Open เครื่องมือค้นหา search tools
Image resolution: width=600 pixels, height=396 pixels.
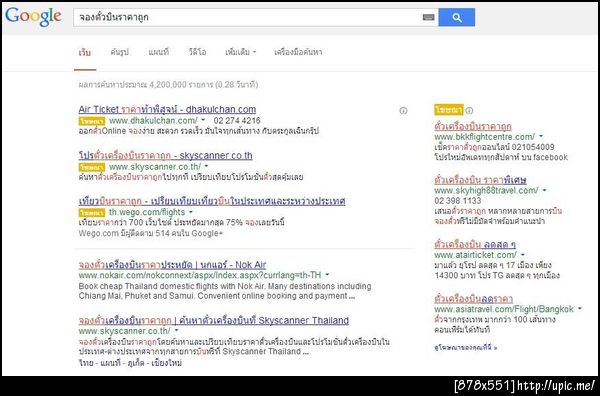[298, 52]
